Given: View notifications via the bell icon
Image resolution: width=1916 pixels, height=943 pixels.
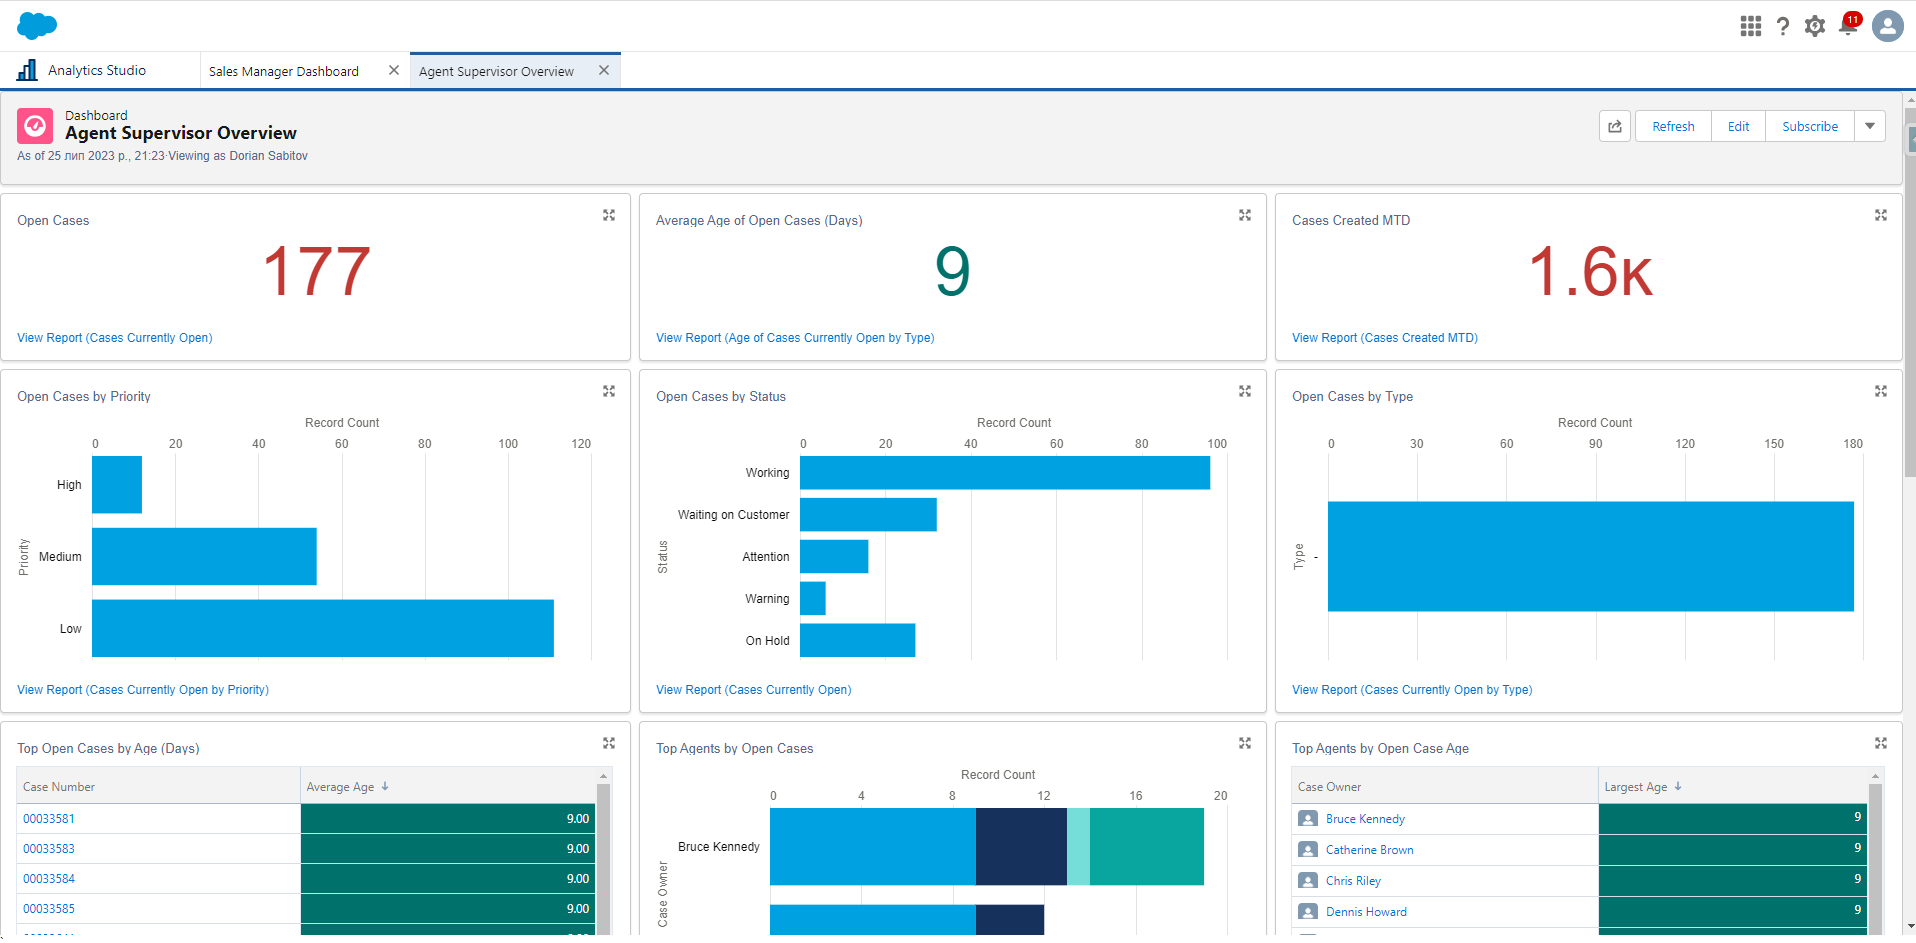Looking at the screenshot, I should coord(1848,26).
